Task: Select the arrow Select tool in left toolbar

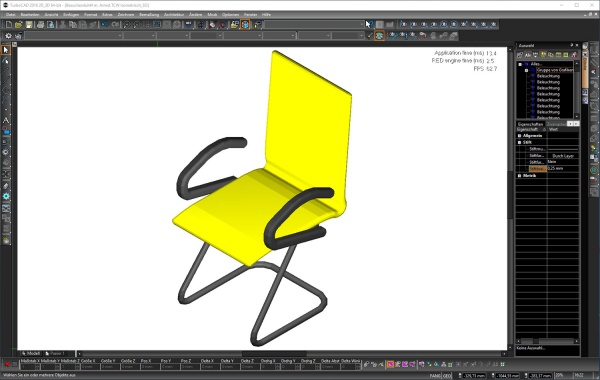Action: tap(5, 50)
